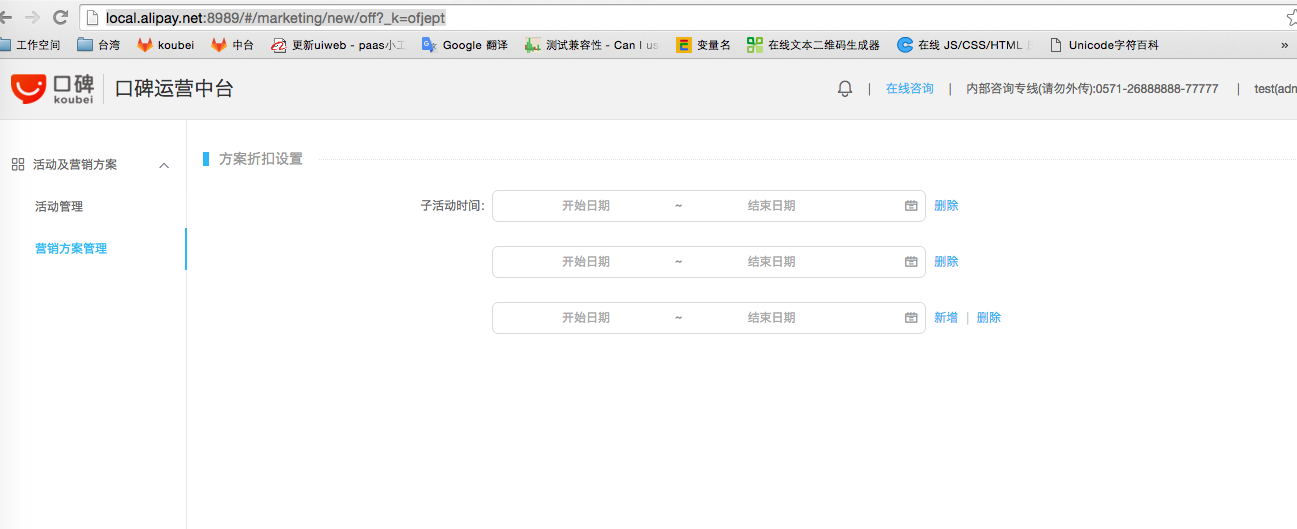Set 结束日期 in the first date range
Viewport: 1297px width, 529px height.
coord(772,206)
